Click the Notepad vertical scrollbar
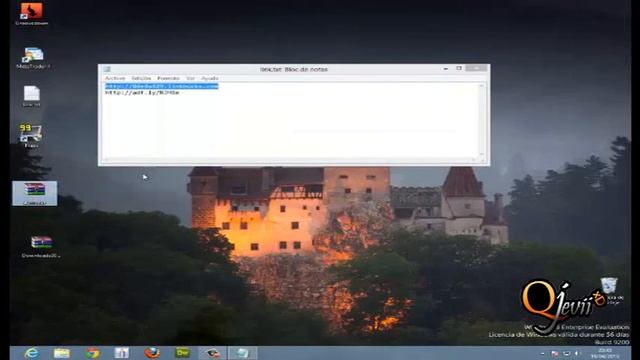 point(482,121)
